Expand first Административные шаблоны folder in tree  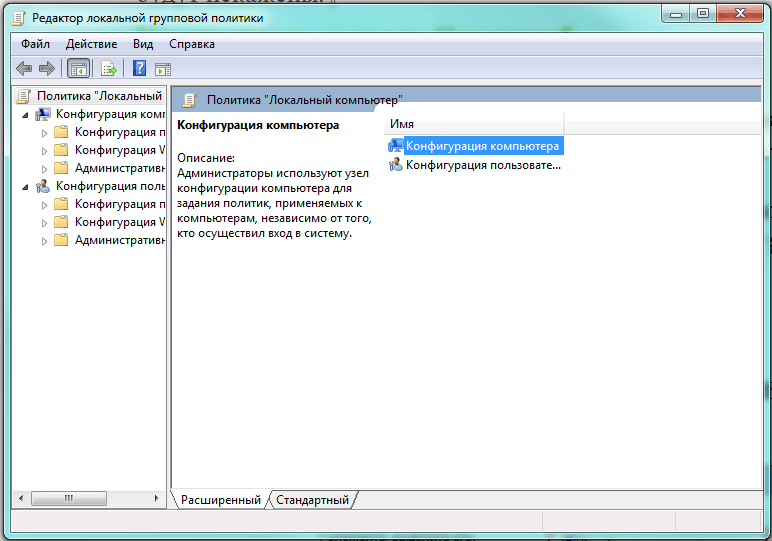(44, 169)
